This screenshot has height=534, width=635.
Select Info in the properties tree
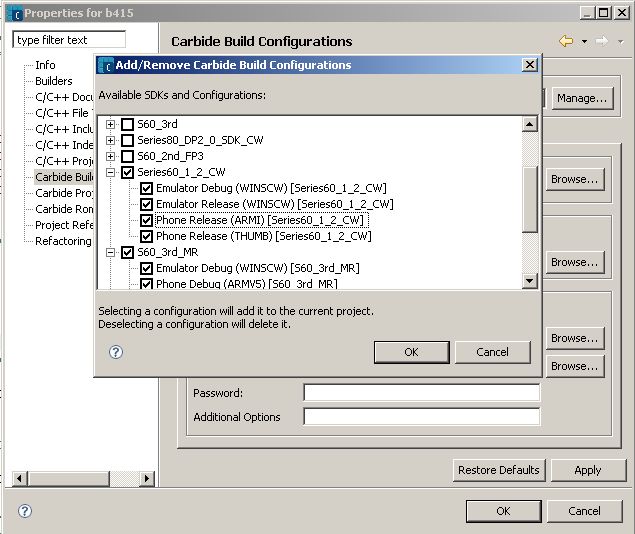[x=45, y=65]
